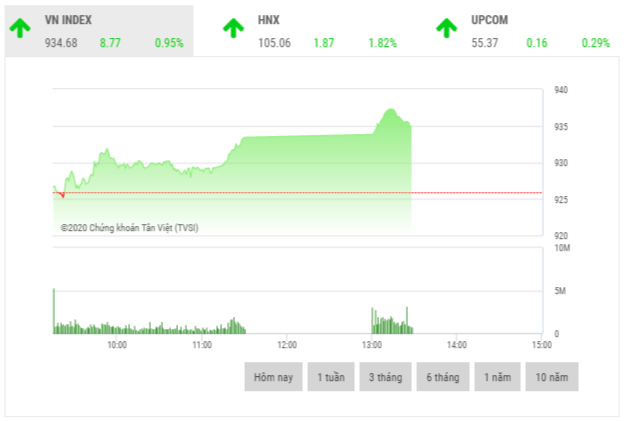Select the VN INDEX tab
Viewport: 626px width, 421px height.
[x=100, y=30]
